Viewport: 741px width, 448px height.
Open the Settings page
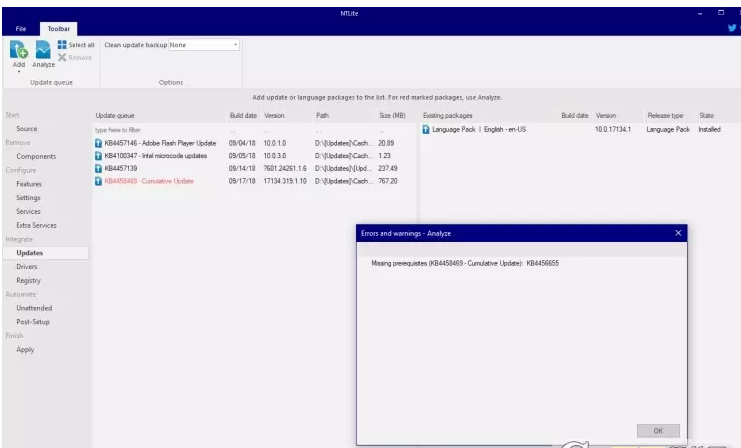point(28,198)
